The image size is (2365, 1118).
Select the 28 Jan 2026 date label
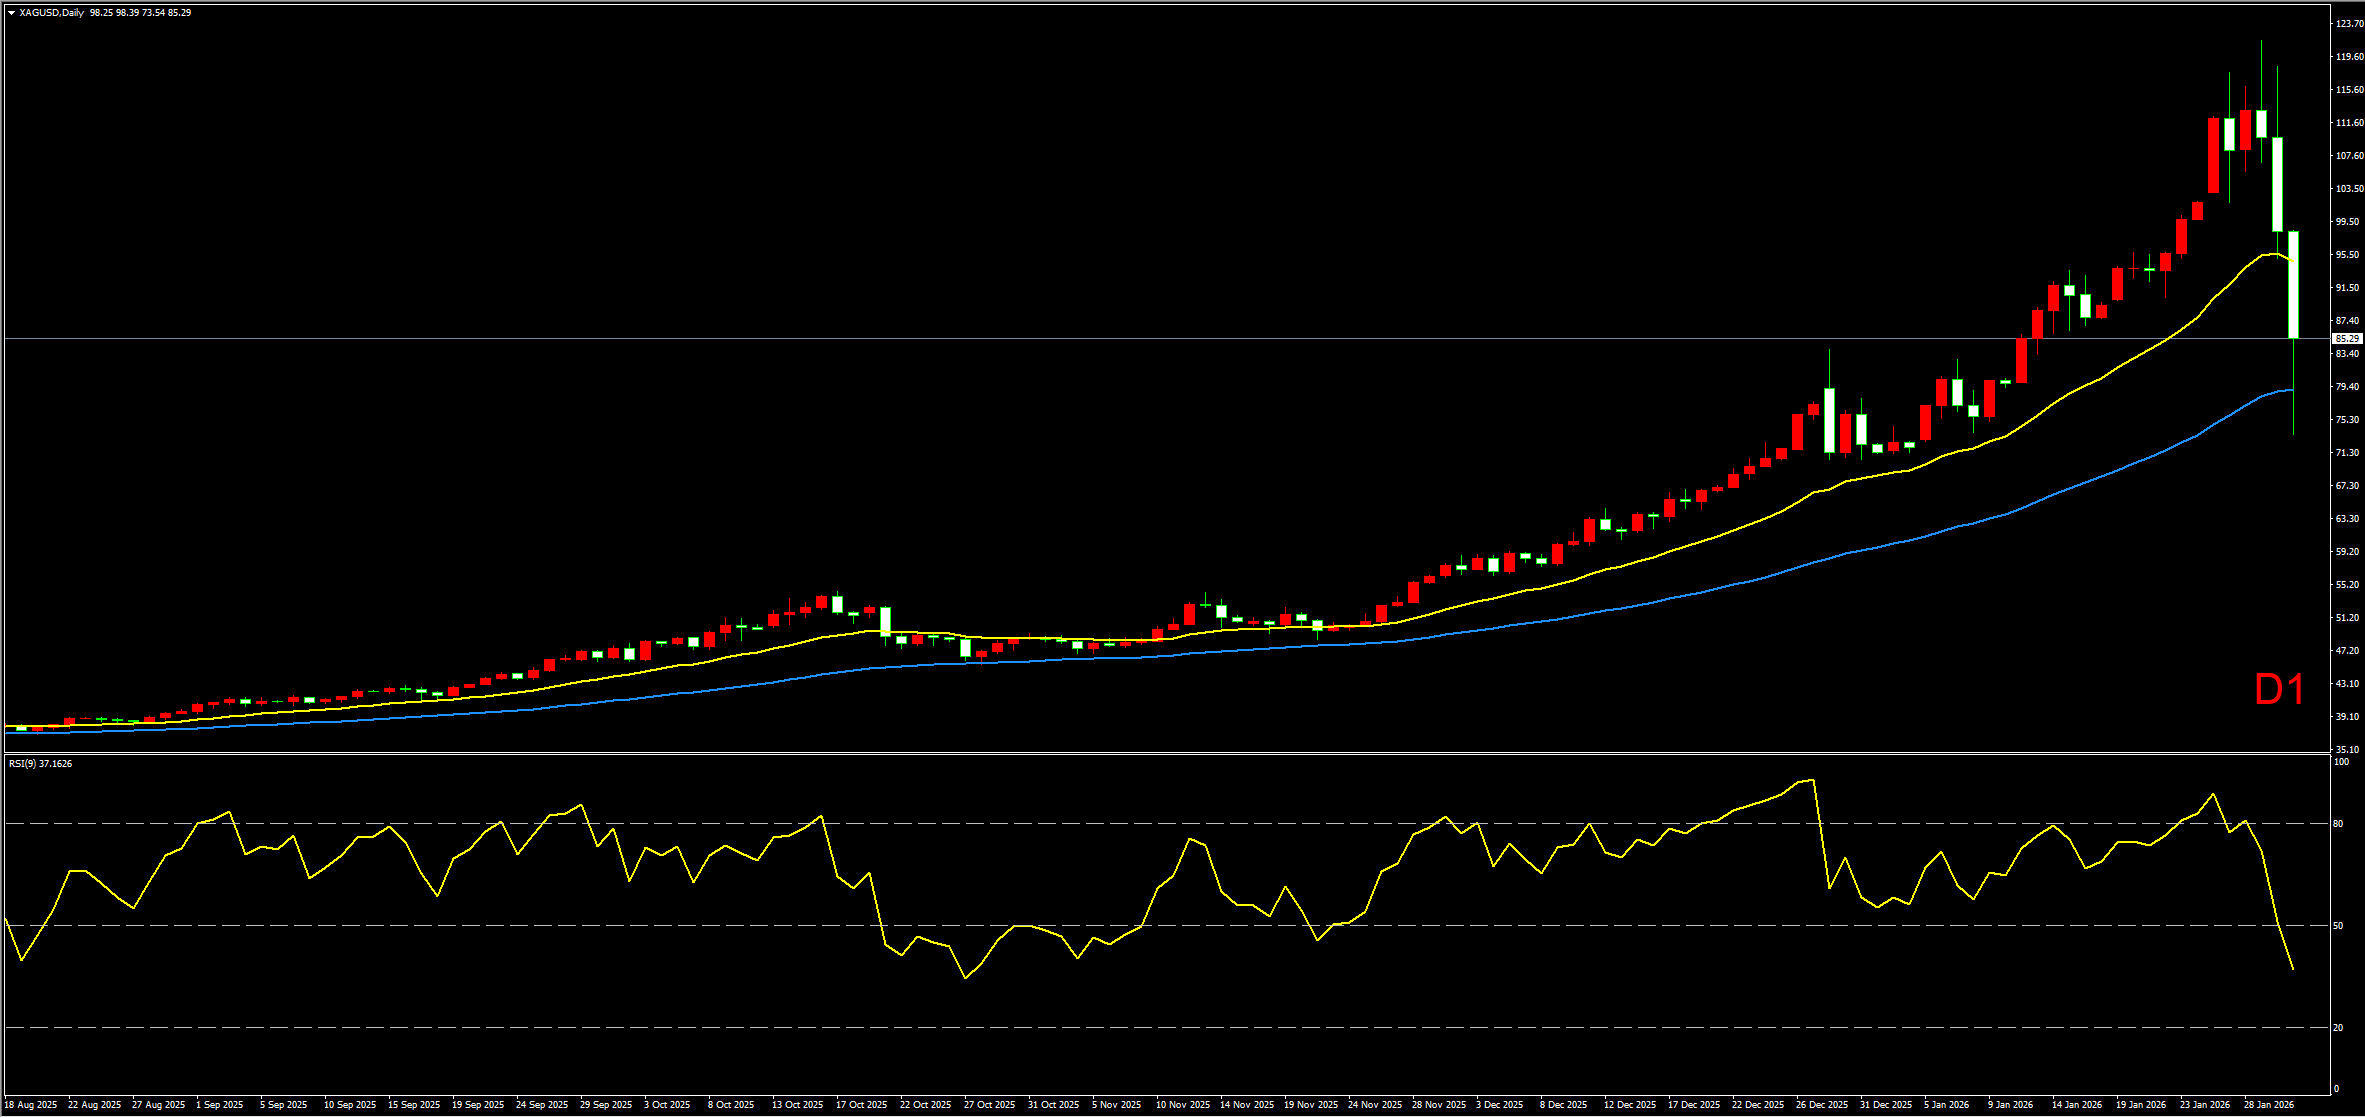pos(2268,1105)
